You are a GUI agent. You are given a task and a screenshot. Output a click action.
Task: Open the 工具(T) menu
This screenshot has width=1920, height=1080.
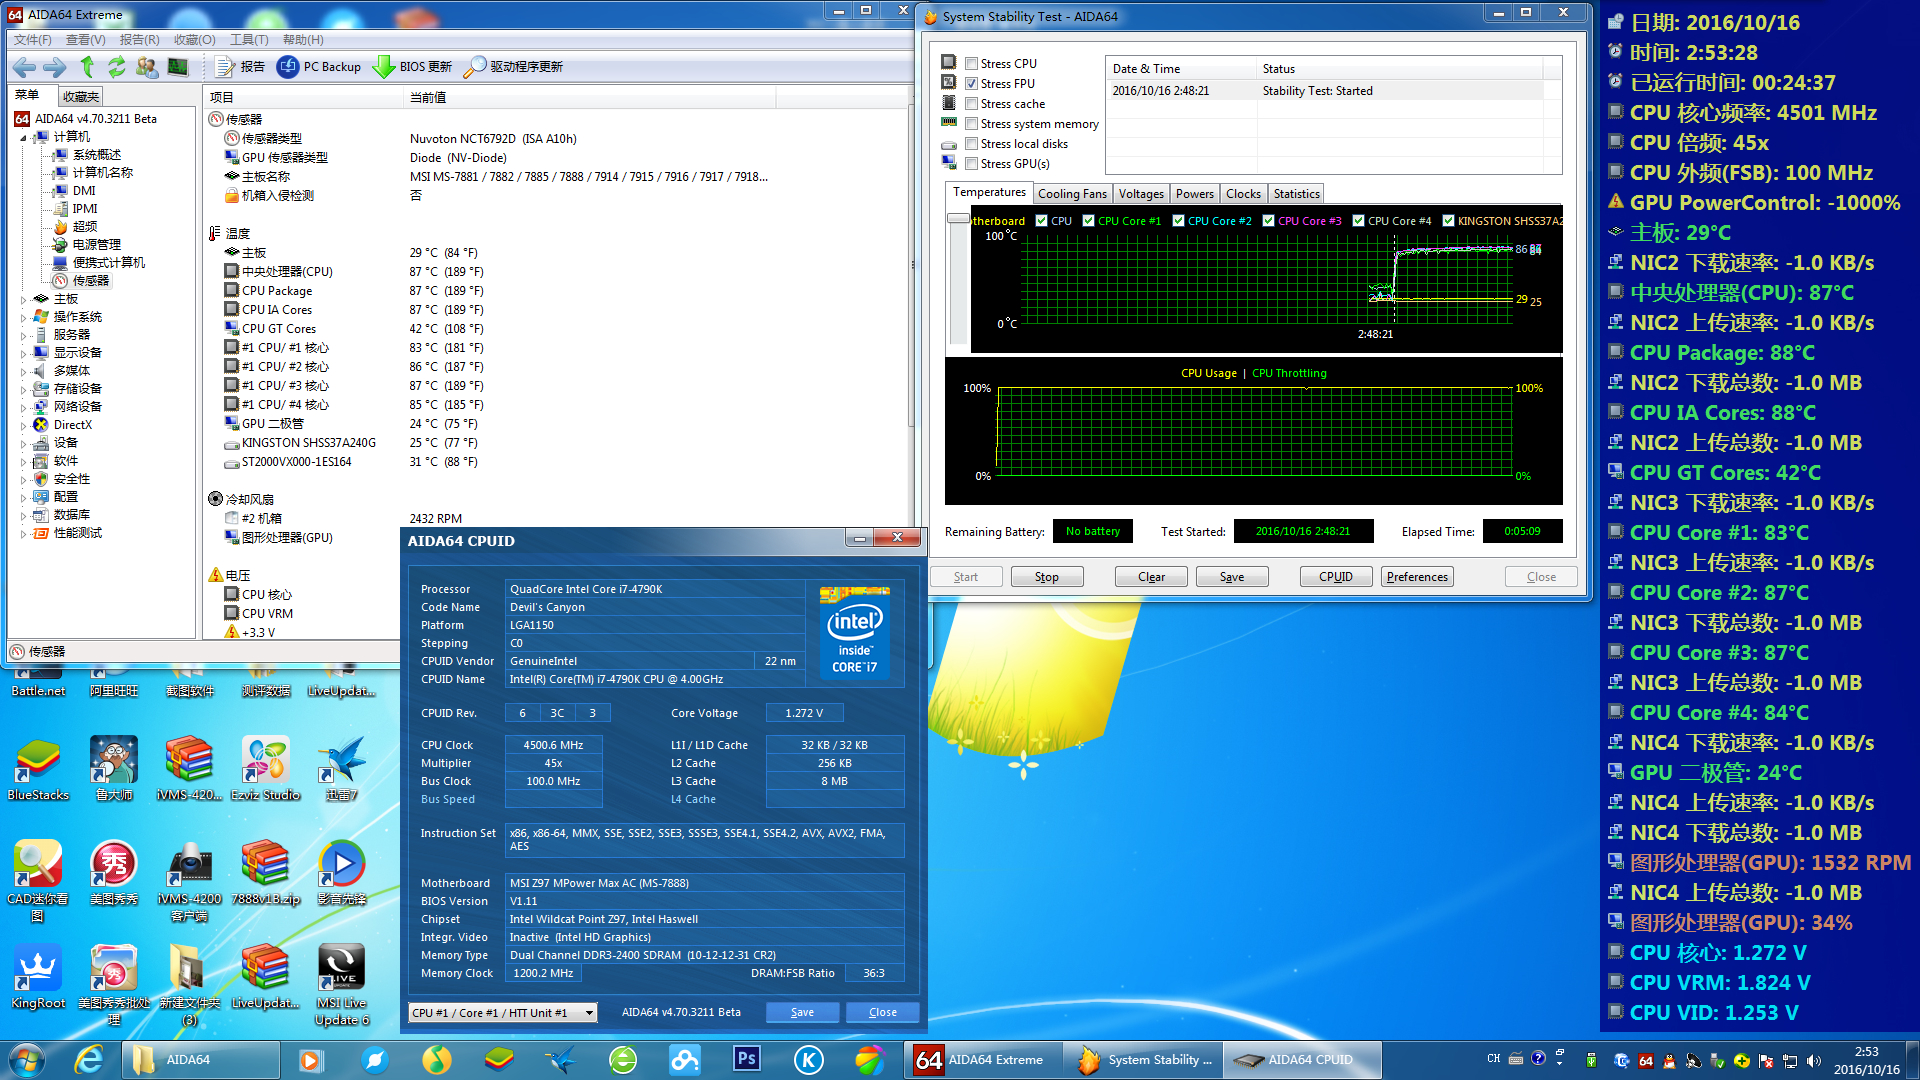coord(249,40)
